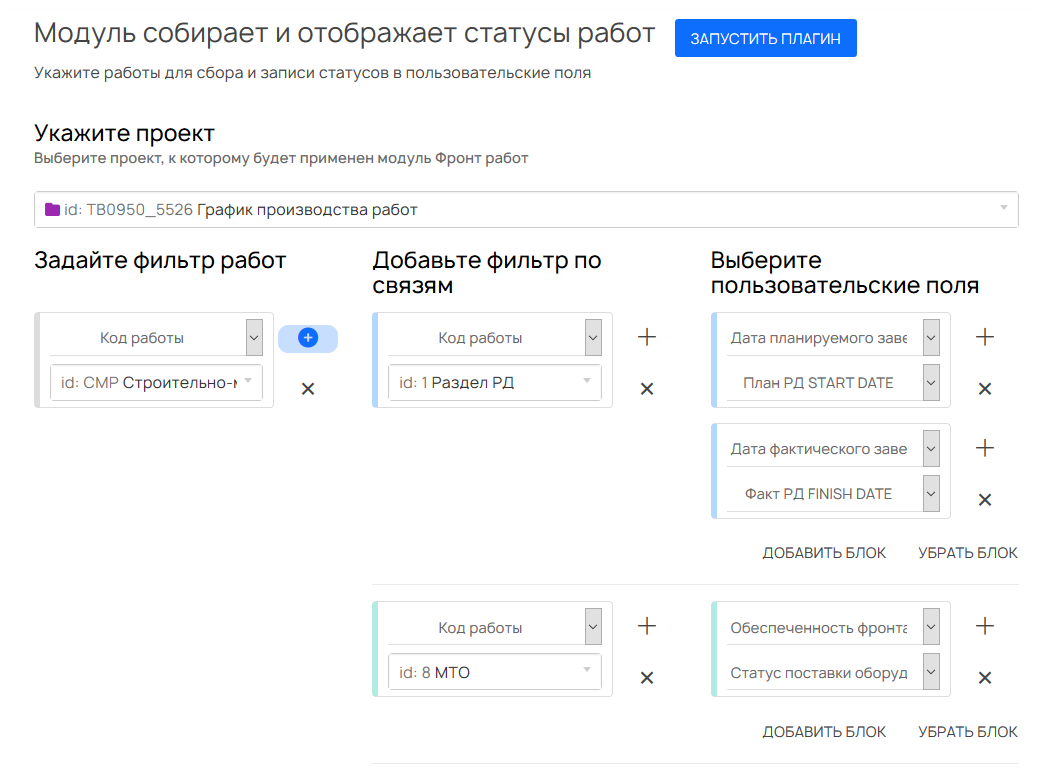The width and height of the screenshot is (1052, 782).
Task: Click УБРАТЬ БЛОК under МТО block
Action: pos(967,732)
